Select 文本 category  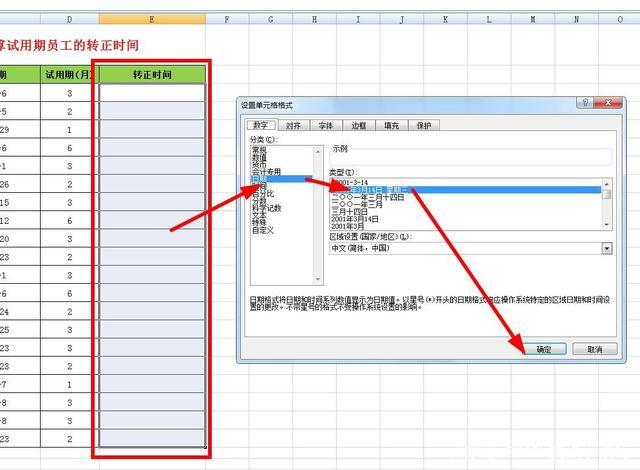tap(259, 215)
